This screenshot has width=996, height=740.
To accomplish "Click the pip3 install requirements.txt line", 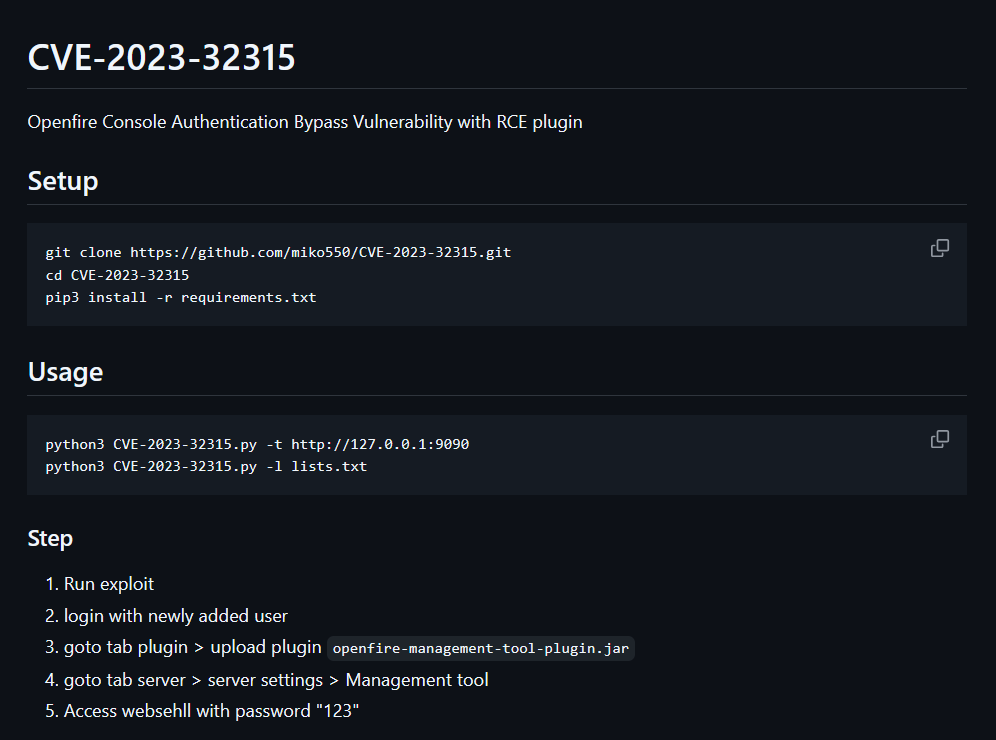I will (x=181, y=297).
